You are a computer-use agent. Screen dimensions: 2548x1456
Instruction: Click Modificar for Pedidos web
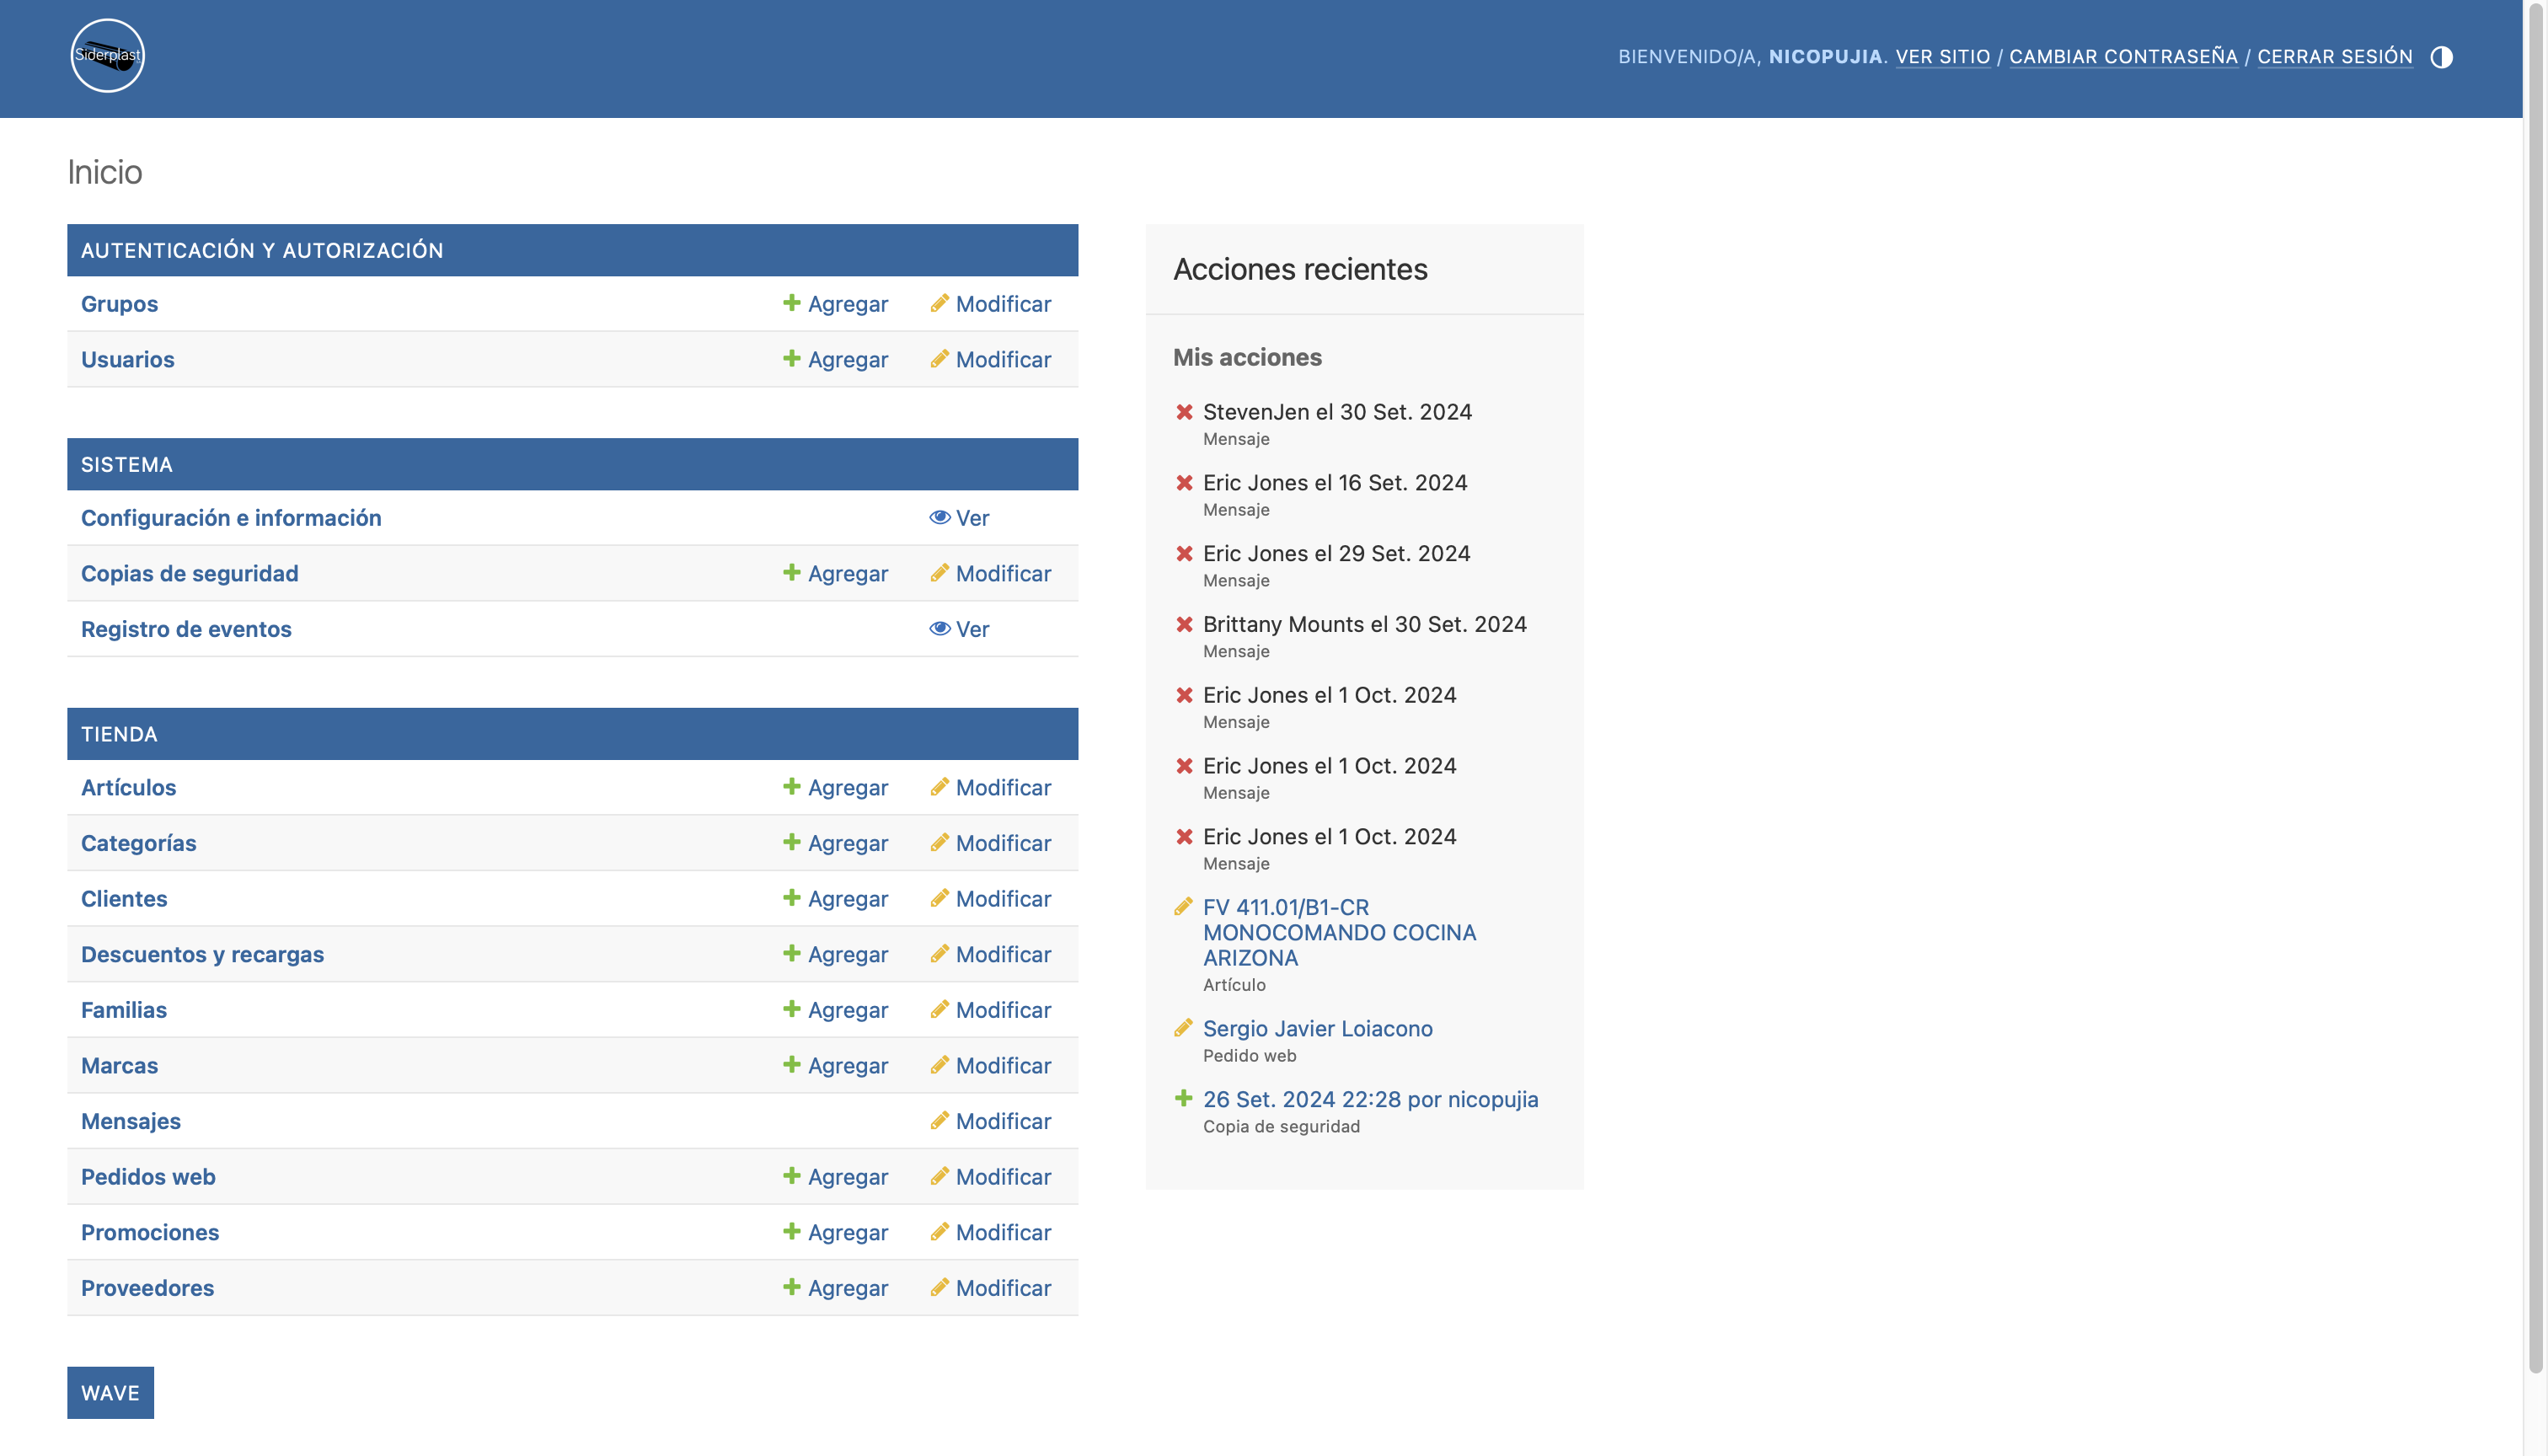click(x=990, y=1177)
